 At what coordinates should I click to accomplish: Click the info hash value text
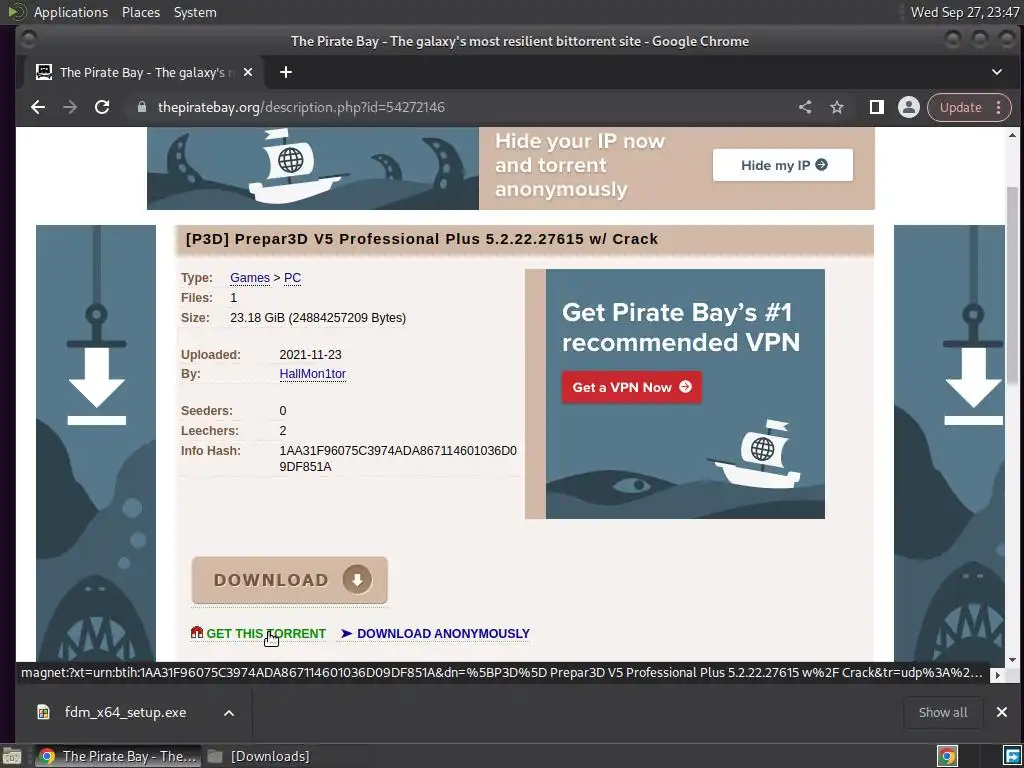[x=398, y=458]
